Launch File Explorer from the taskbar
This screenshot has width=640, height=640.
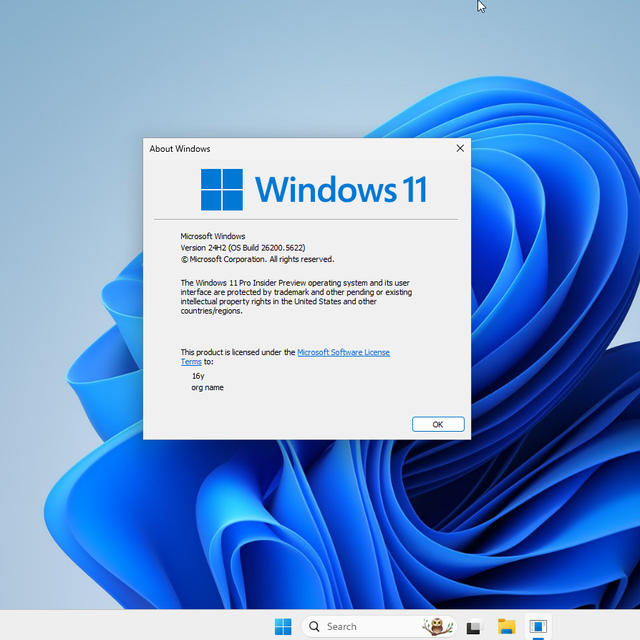tap(507, 627)
